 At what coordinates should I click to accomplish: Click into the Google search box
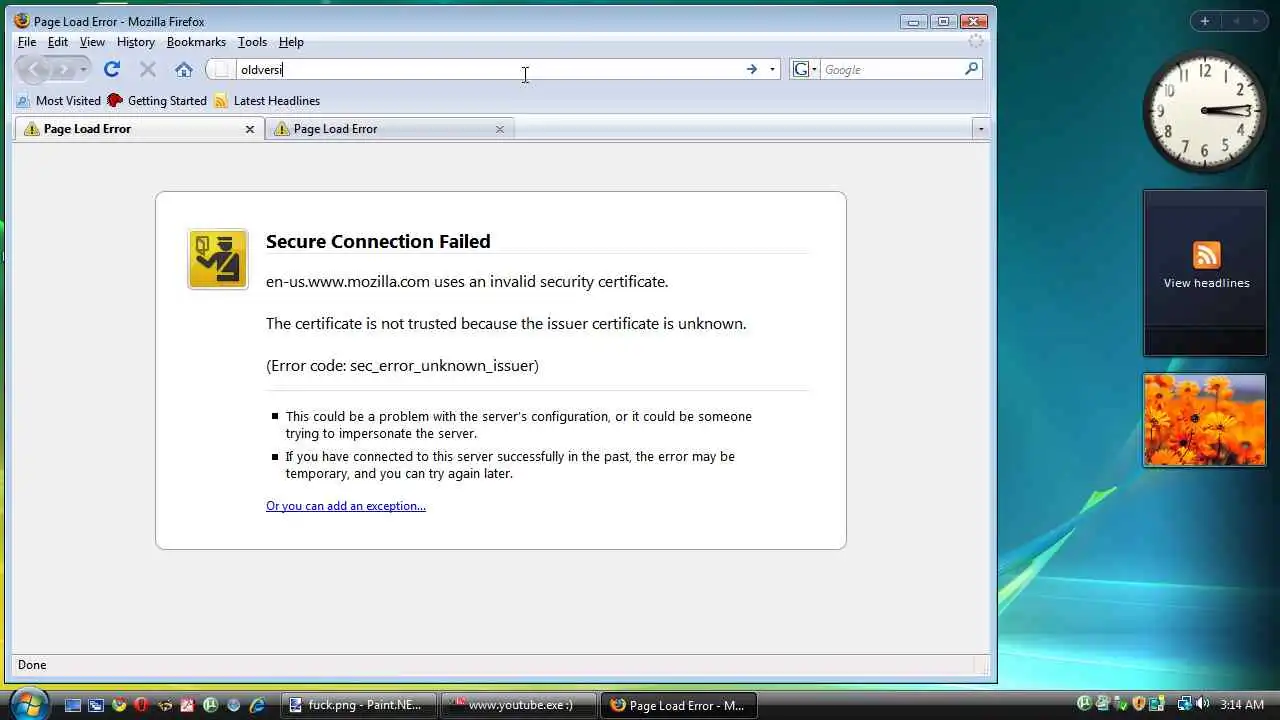891,70
